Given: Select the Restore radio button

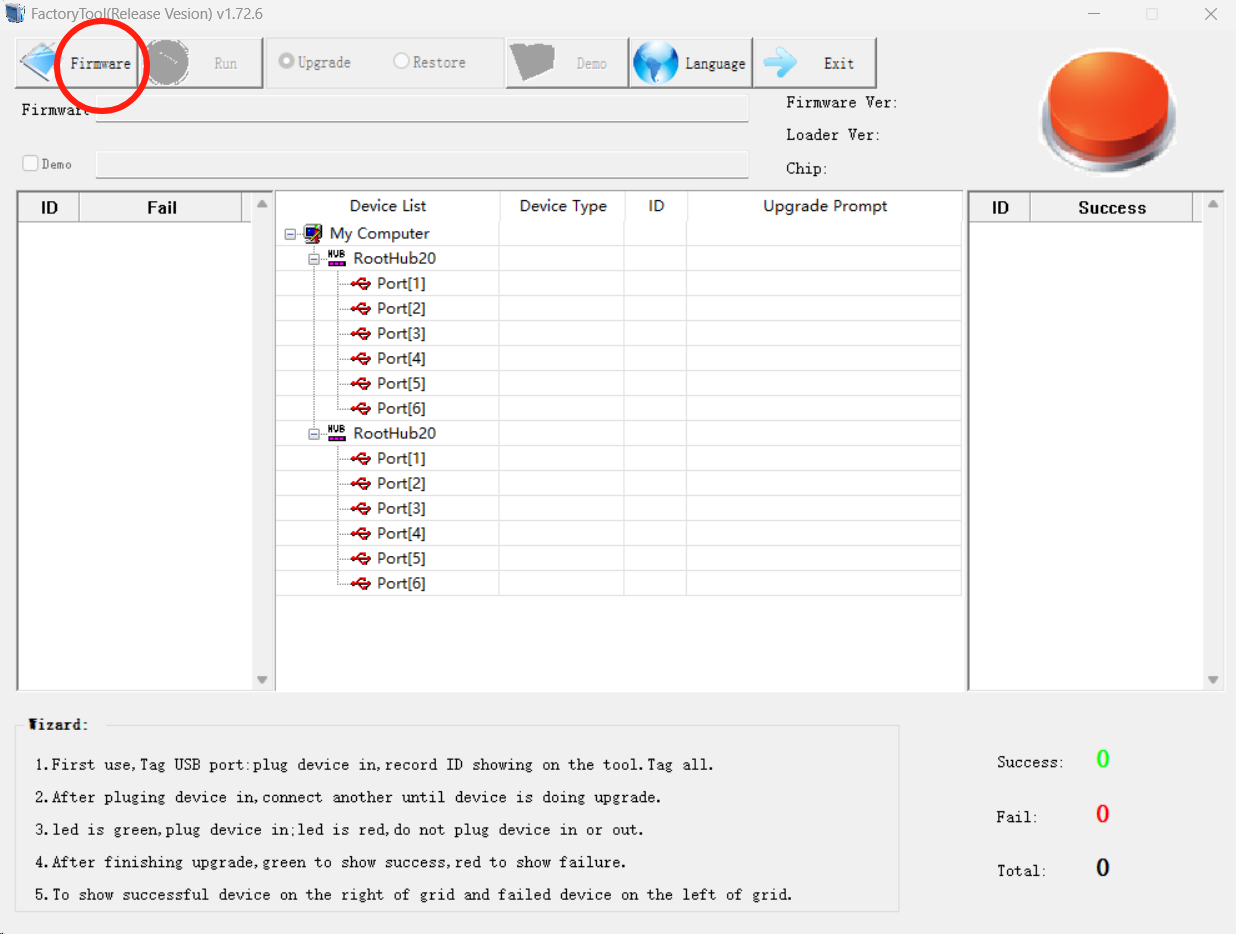Looking at the screenshot, I should [401, 62].
